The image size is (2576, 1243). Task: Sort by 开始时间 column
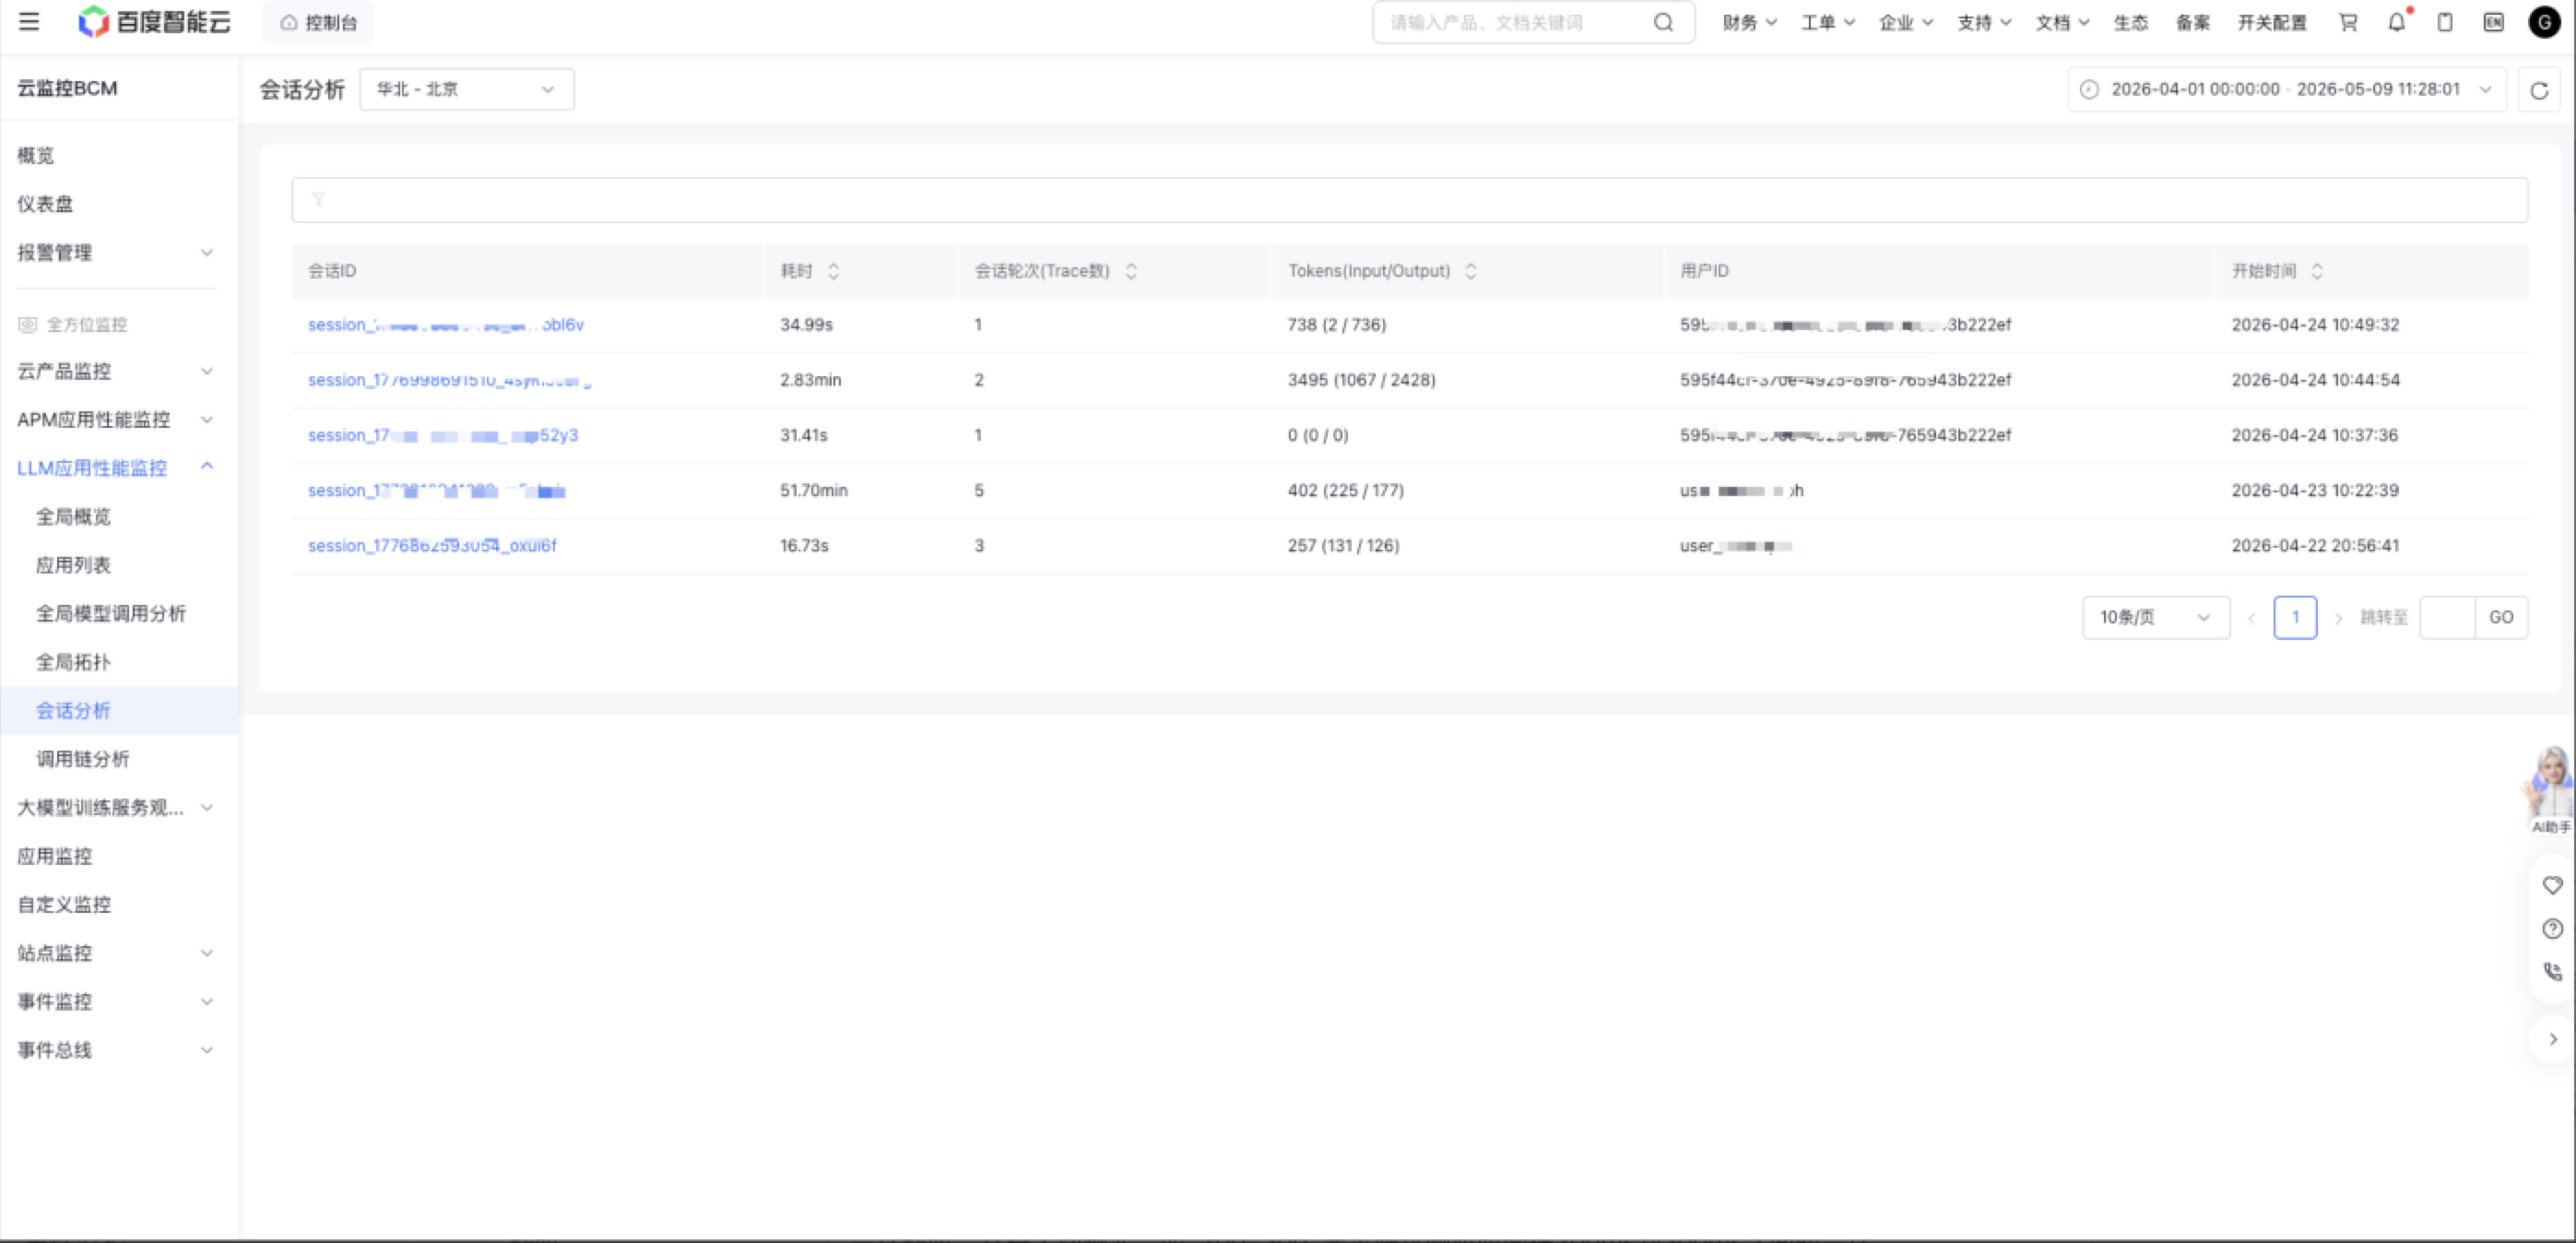2317,271
